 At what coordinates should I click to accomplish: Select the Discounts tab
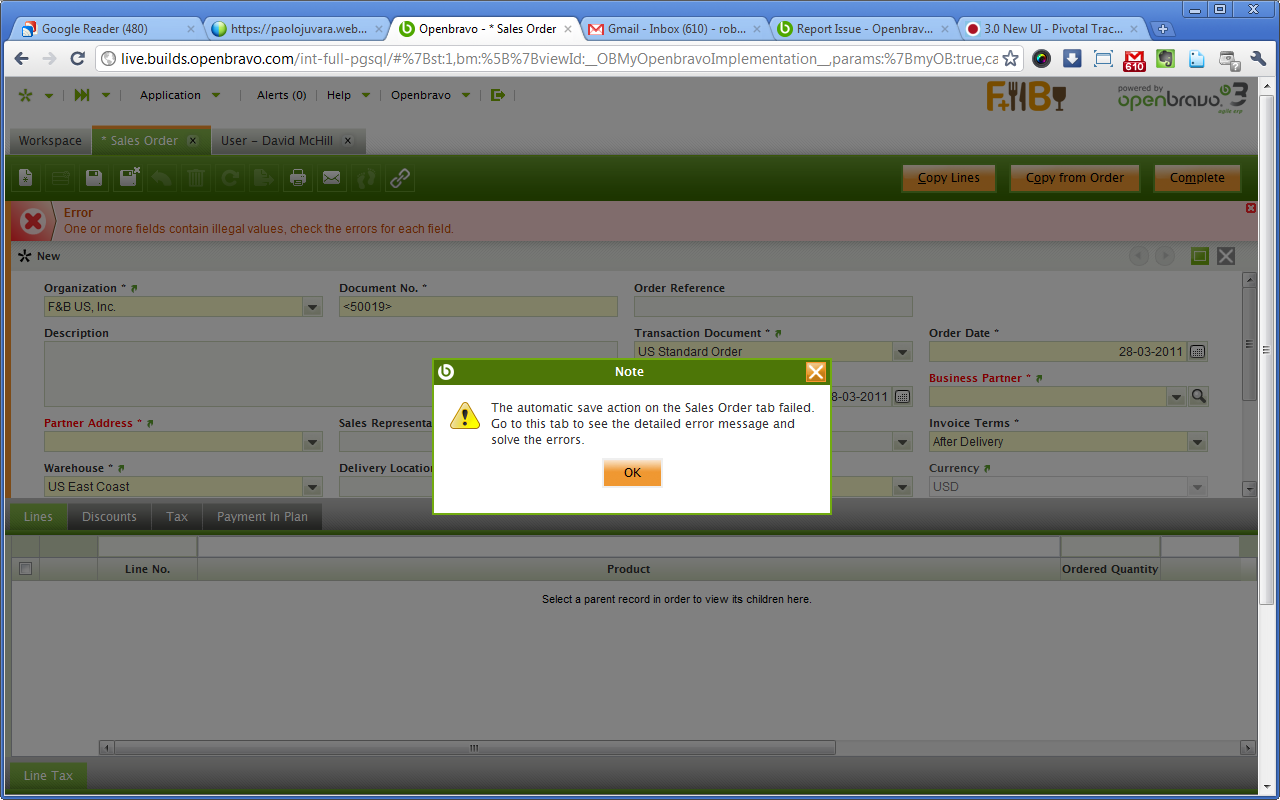pos(109,517)
